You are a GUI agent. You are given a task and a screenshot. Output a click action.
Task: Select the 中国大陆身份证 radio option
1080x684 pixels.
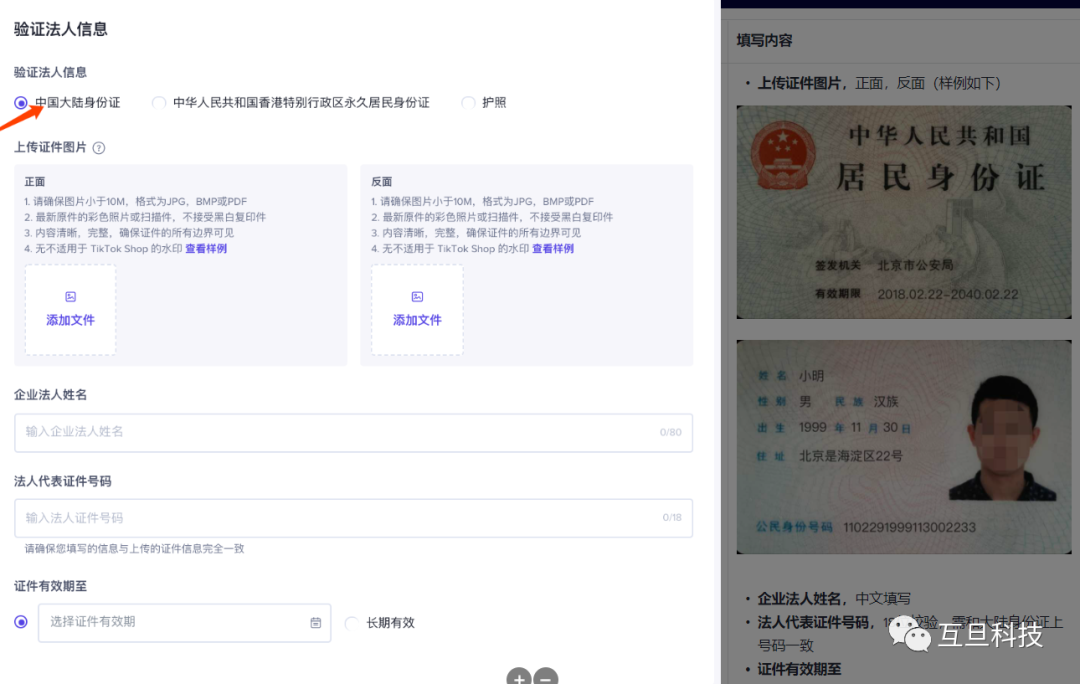[x=21, y=103]
